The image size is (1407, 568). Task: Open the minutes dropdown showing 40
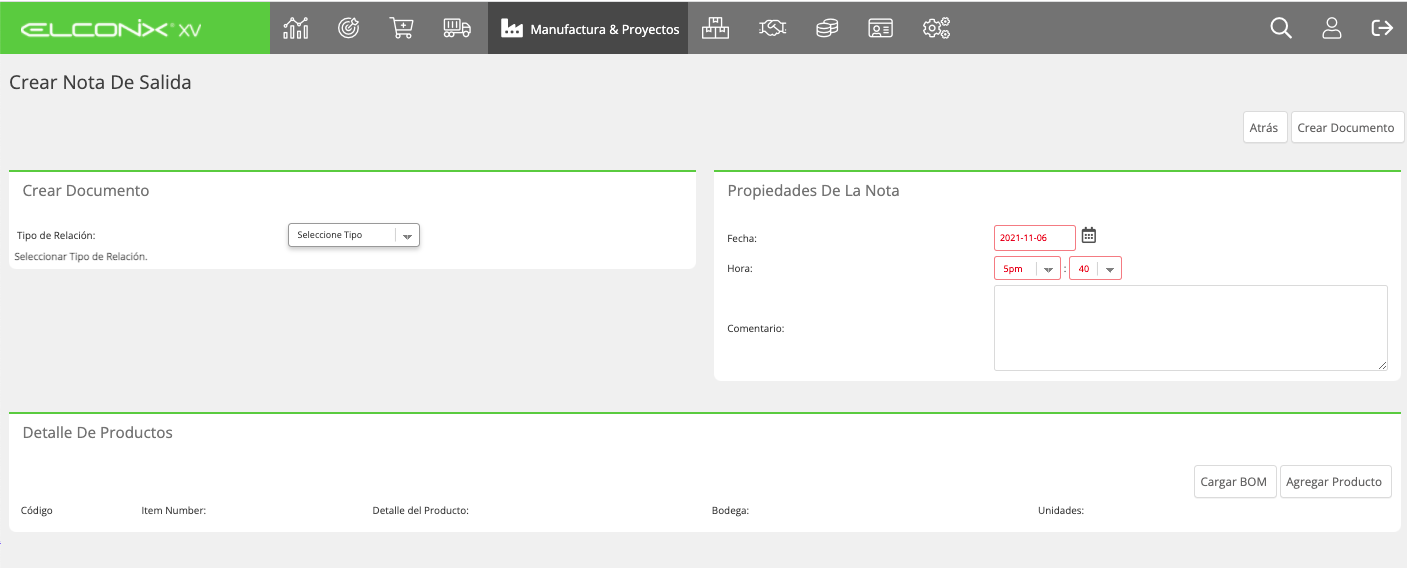click(x=1095, y=268)
